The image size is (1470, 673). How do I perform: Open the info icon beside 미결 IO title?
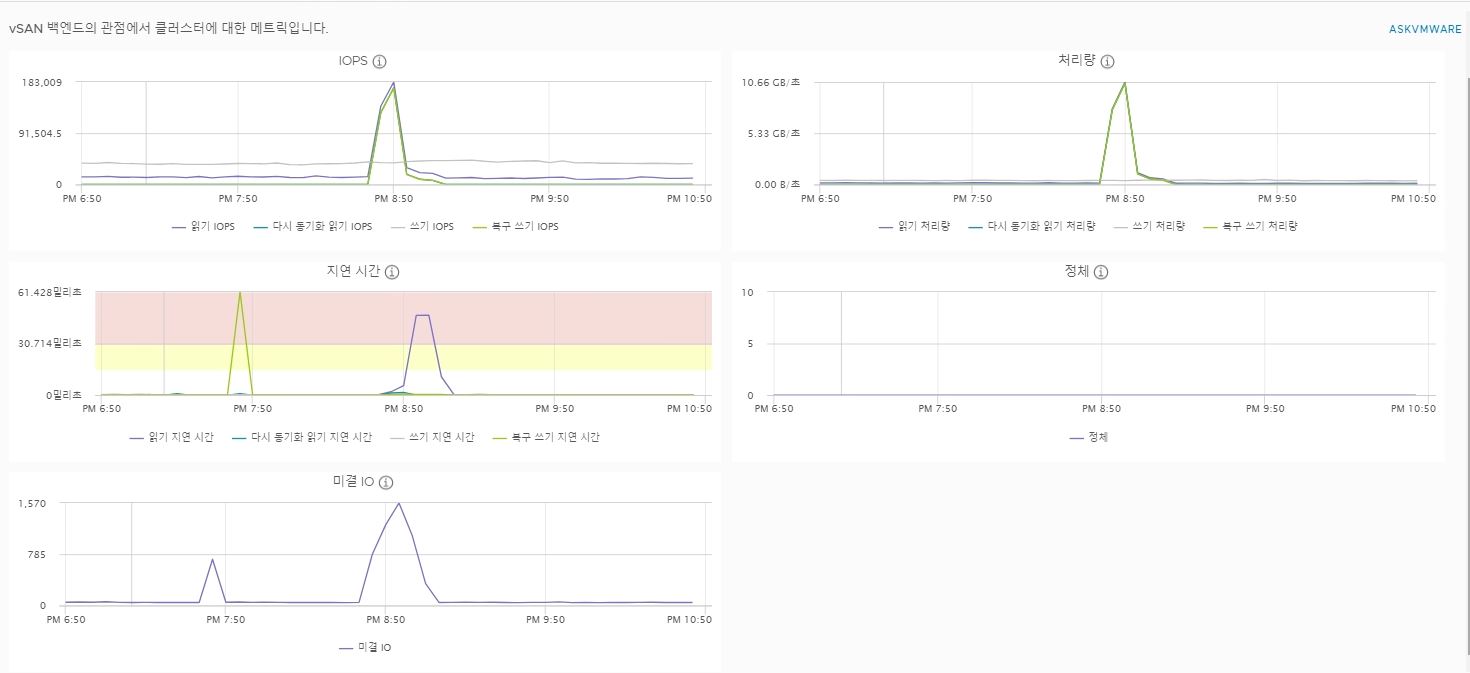click(x=386, y=482)
